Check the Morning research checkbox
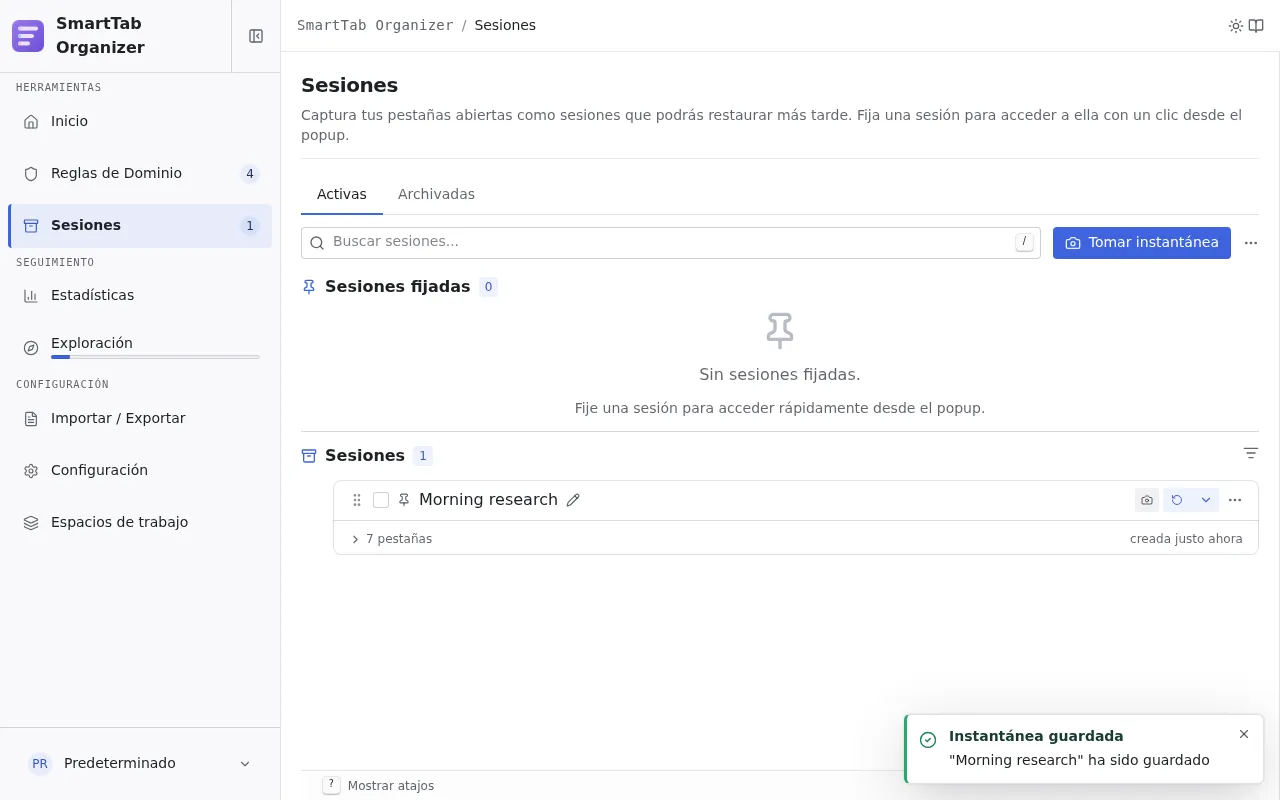The image size is (1280, 800). tap(381, 500)
